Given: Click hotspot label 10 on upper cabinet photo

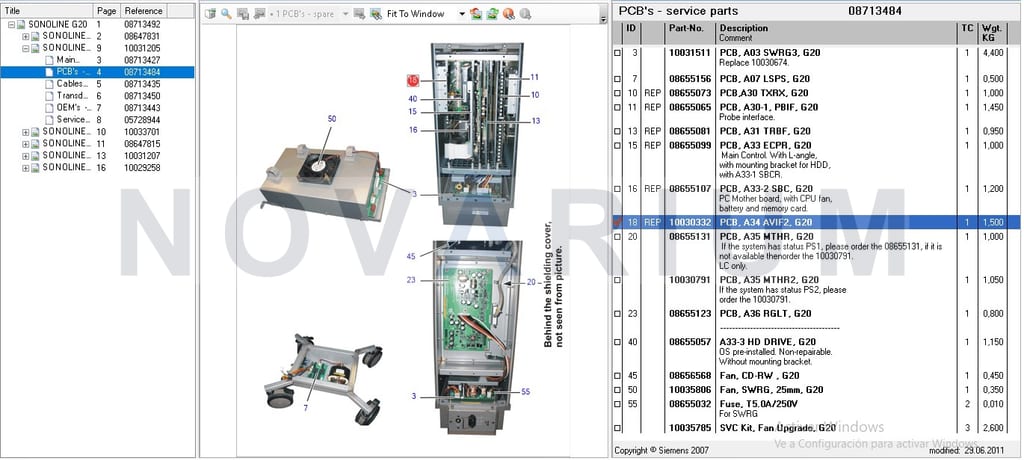Looking at the screenshot, I should (x=535, y=95).
